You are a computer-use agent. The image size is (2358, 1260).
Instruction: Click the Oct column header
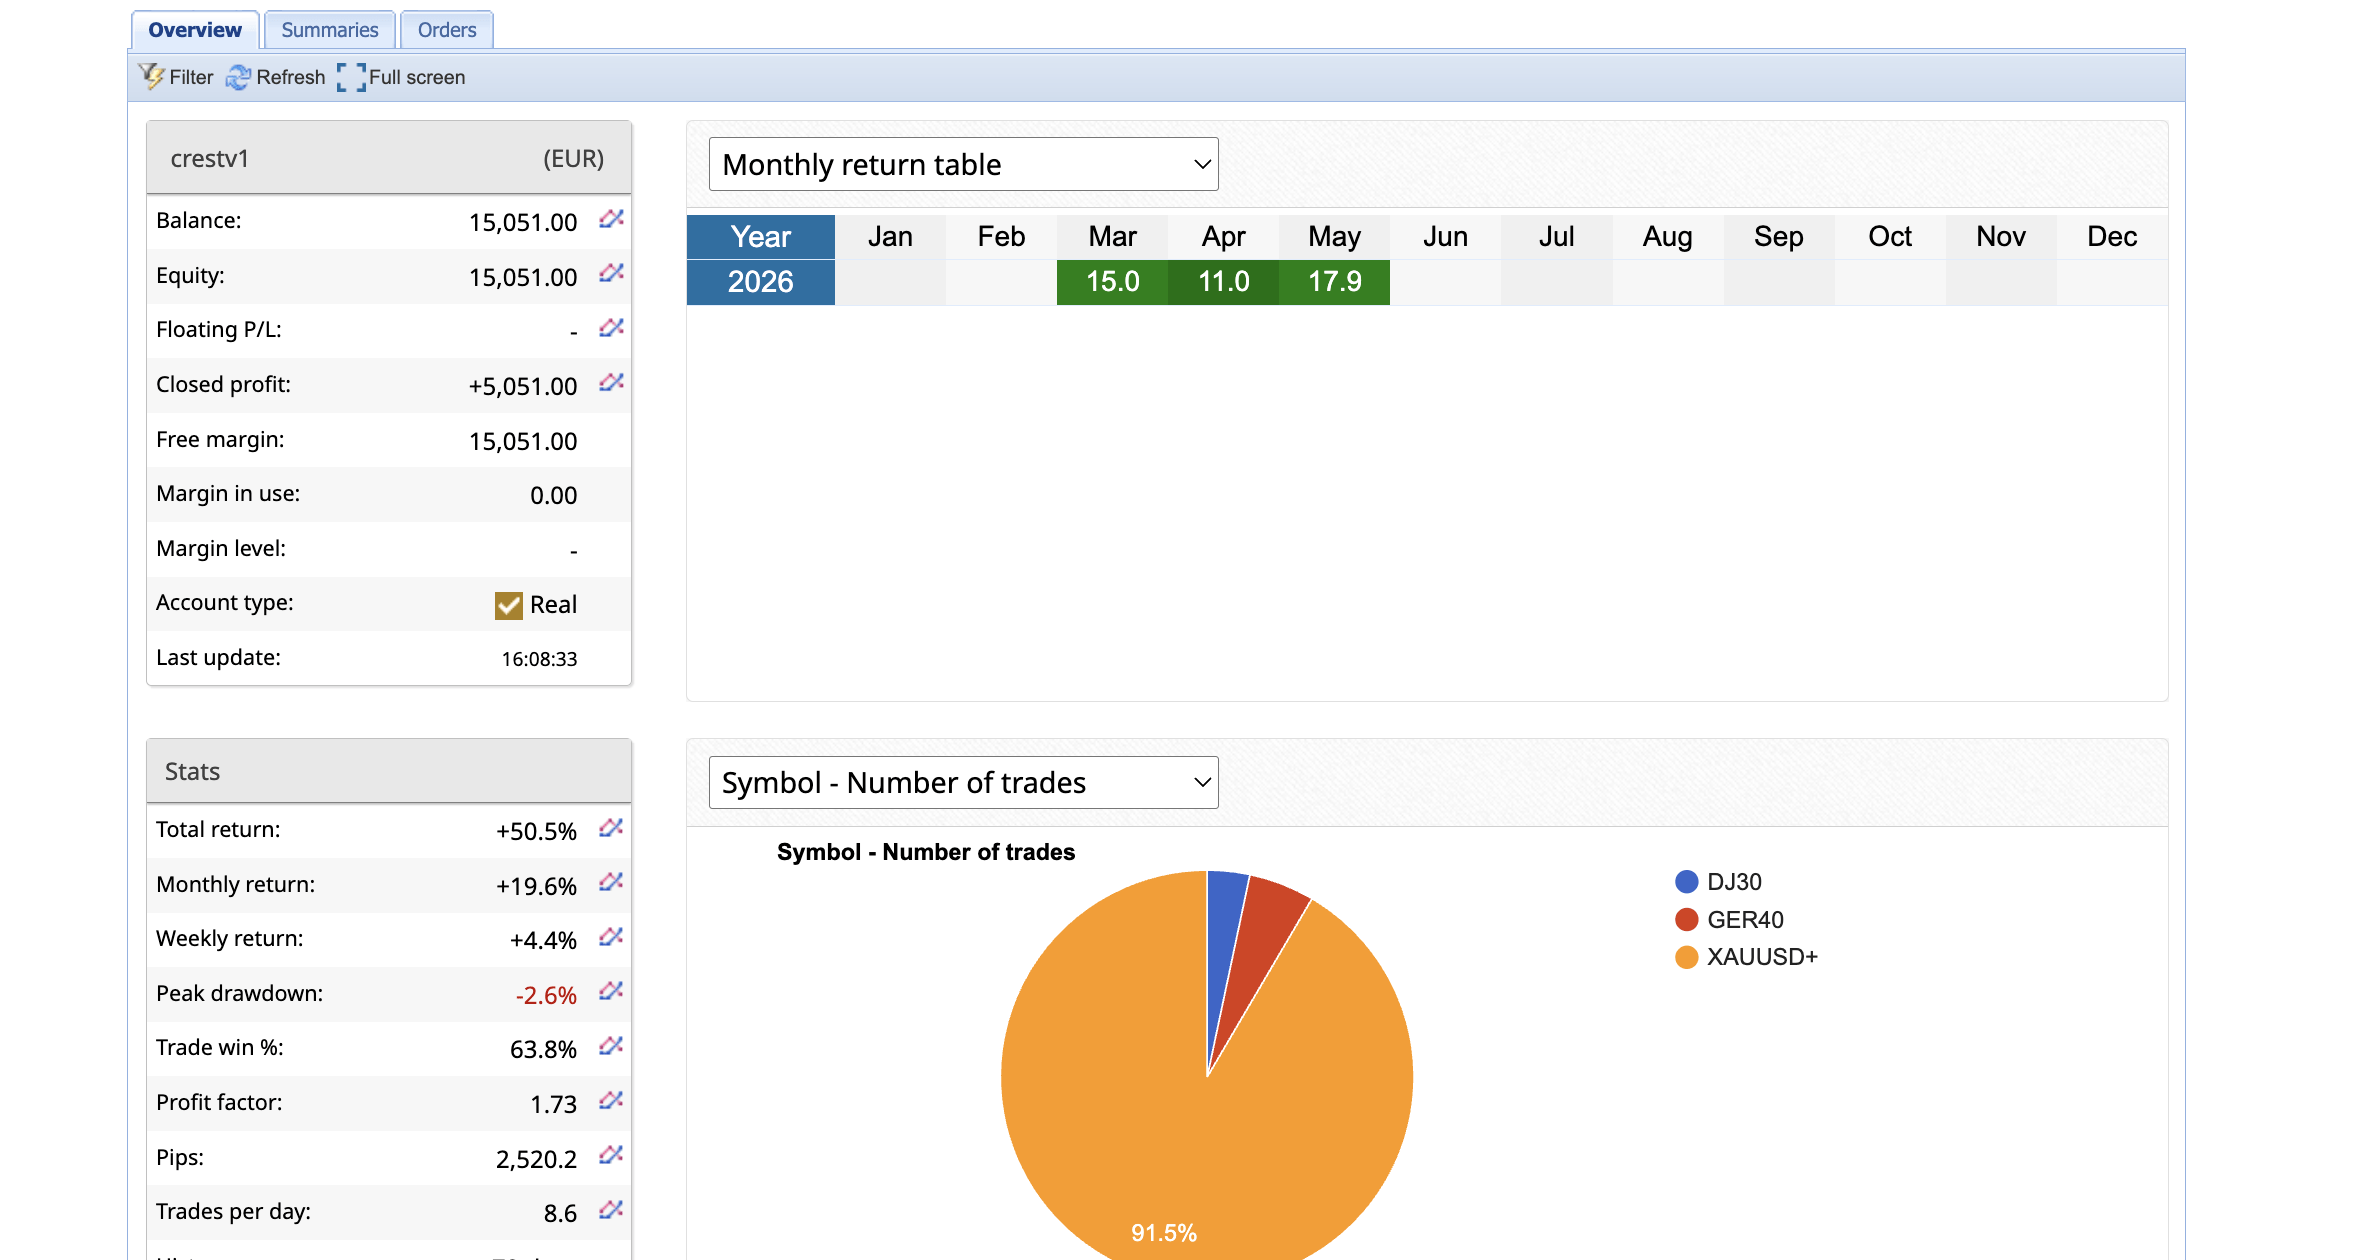[1890, 237]
